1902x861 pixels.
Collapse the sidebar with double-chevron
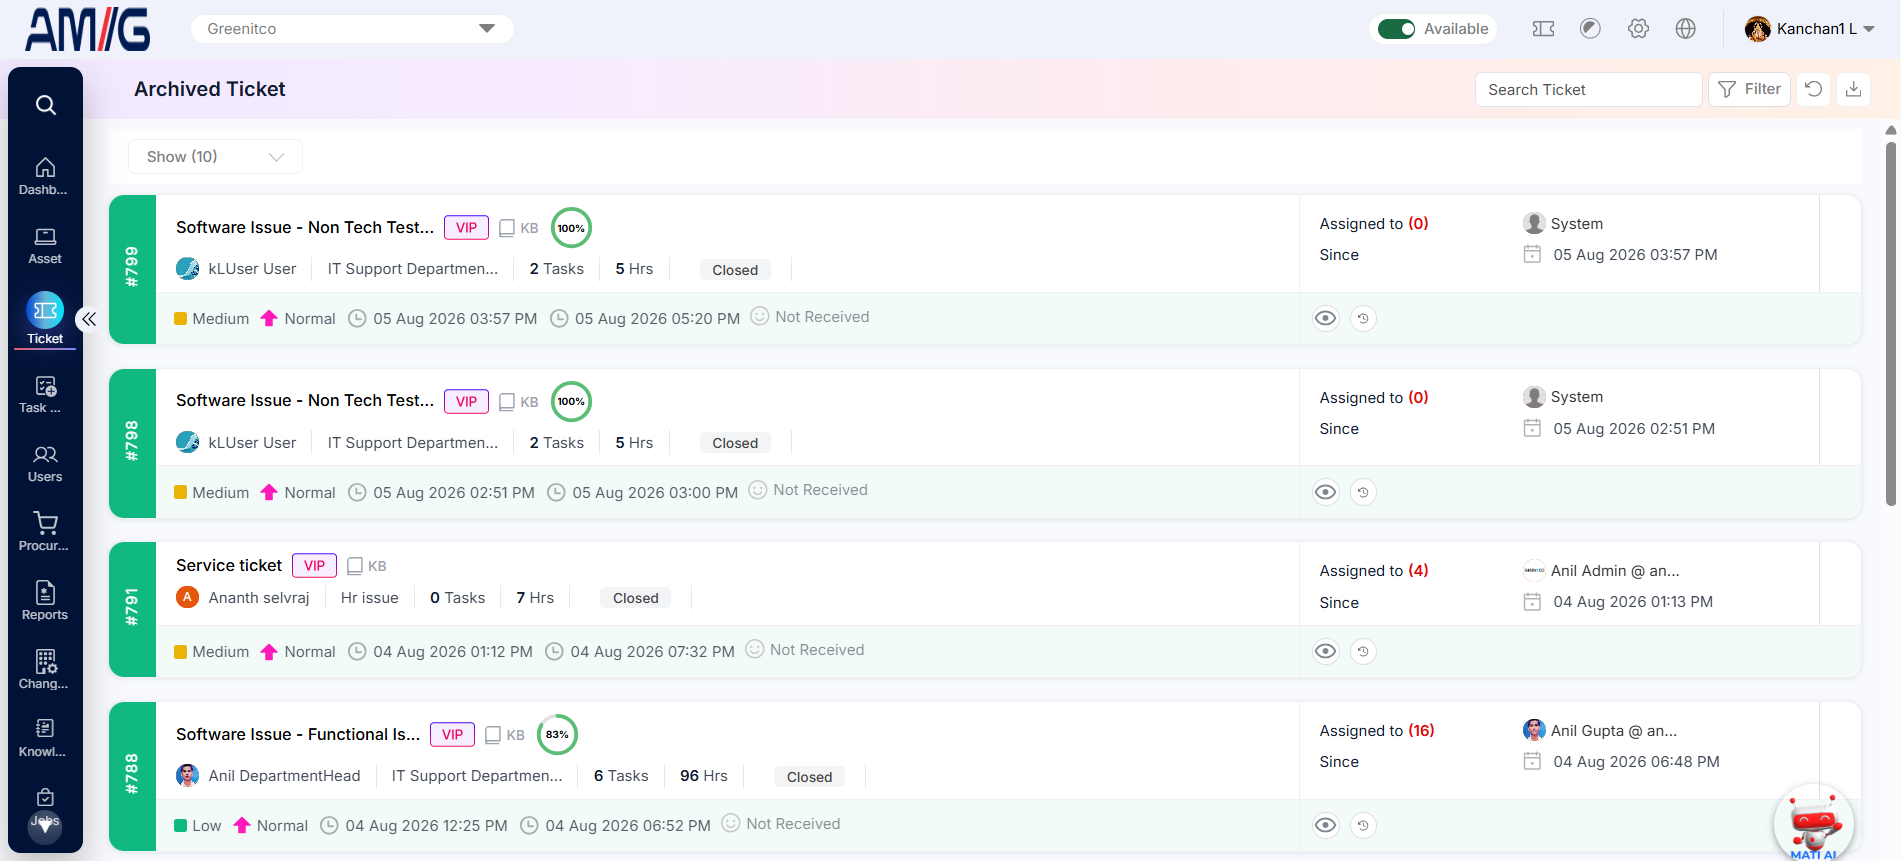point(89,319)
